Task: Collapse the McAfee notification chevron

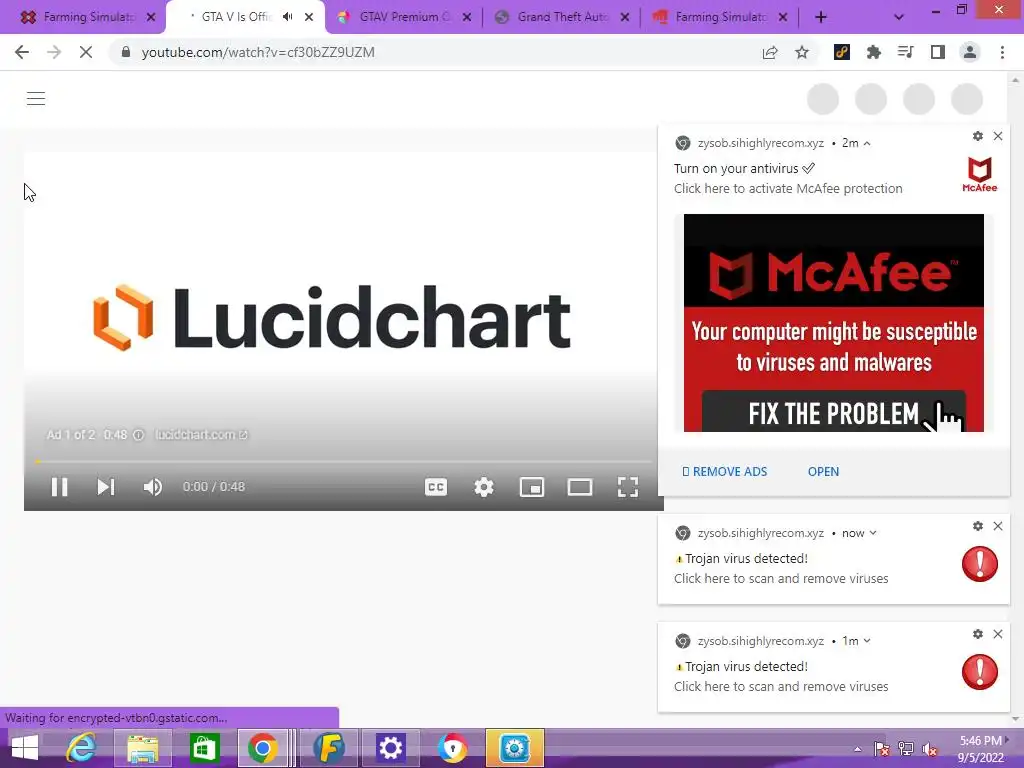Action: [867, 144]
